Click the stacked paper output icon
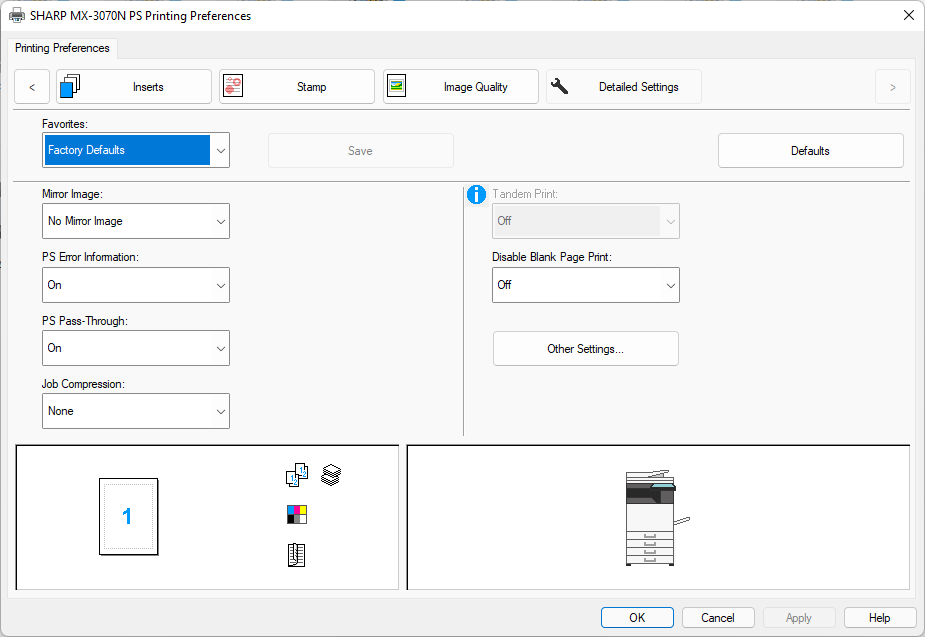Screen dimensions: 925x637 [331, 475]
